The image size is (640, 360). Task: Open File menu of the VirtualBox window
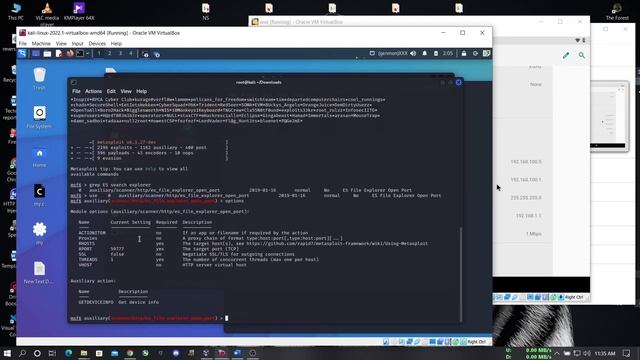pos(22,44)
